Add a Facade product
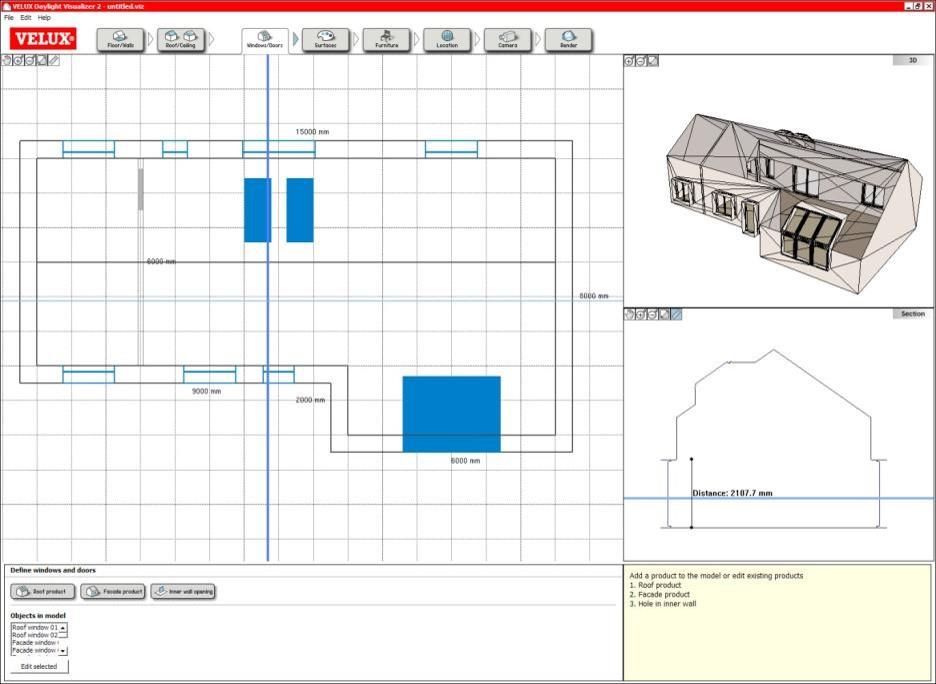This screenshot has width=936, height=684. 113,592
